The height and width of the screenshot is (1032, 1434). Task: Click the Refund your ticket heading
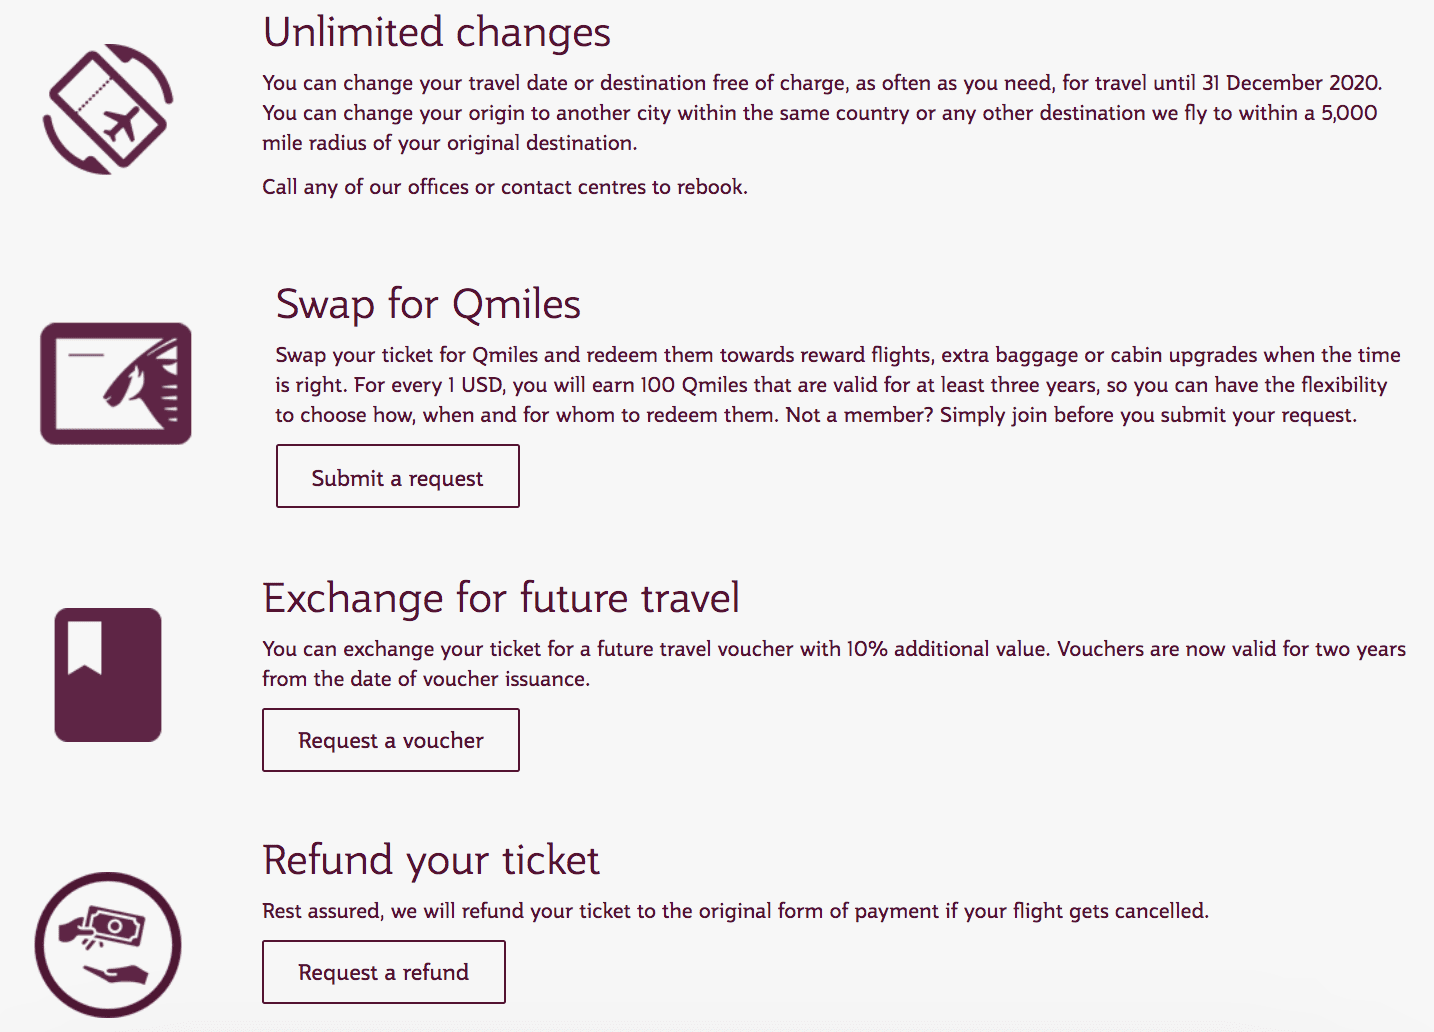[x=430, y=859]
